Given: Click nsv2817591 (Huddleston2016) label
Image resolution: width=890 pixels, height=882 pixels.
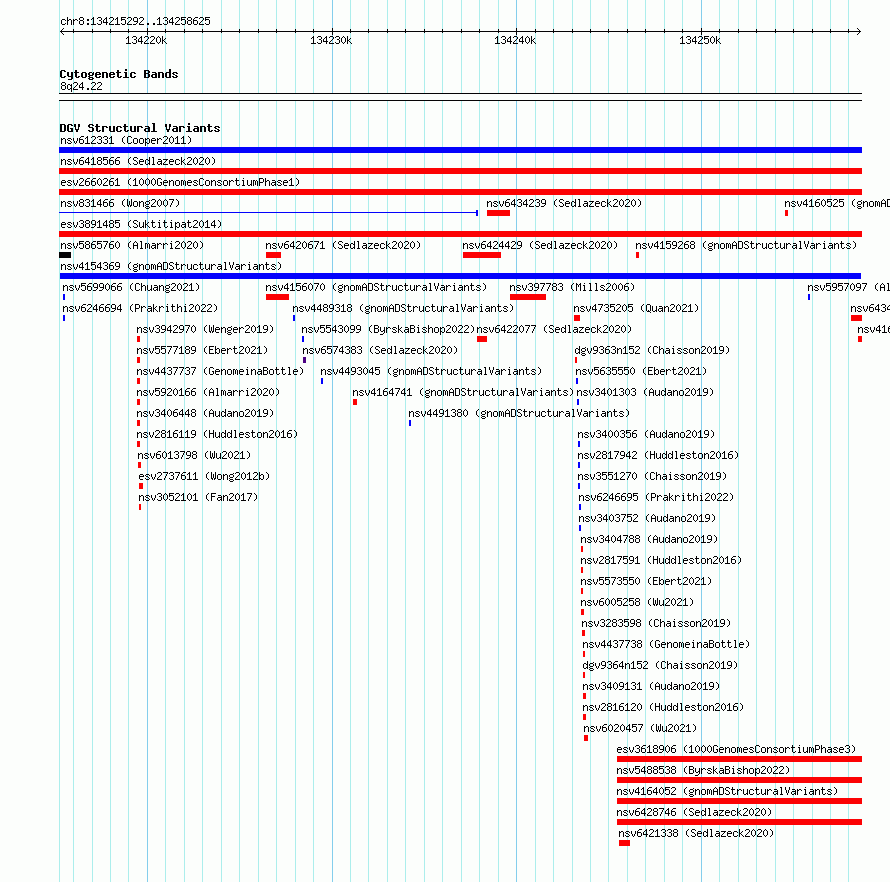Looking at the screenshot, I should tap(661, 560).
